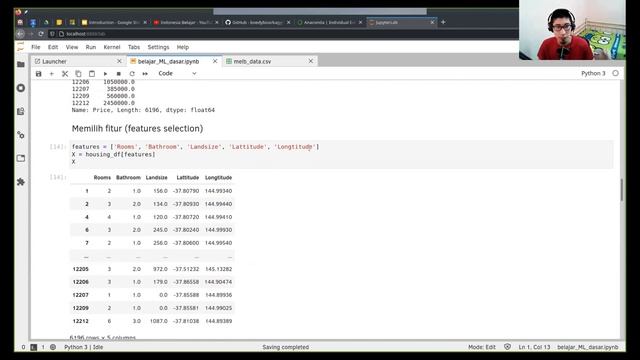Click the Landsize column header
Screen dimensions: 640x360
[x=156, y=178]
